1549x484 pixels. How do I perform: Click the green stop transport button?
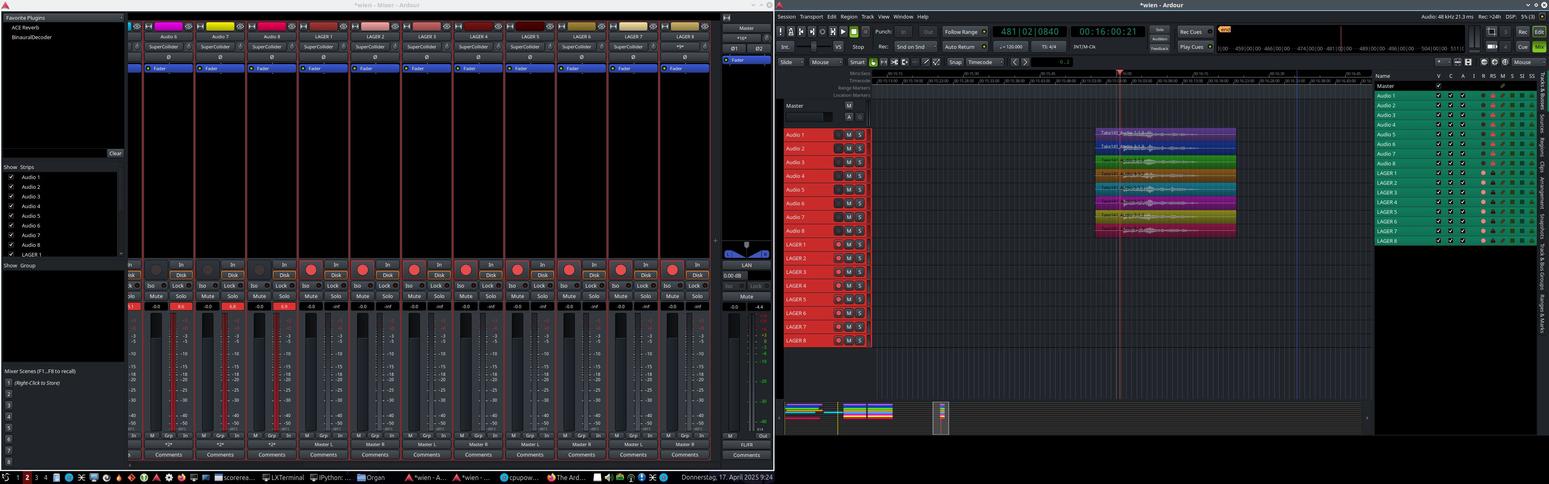point(854,32)
